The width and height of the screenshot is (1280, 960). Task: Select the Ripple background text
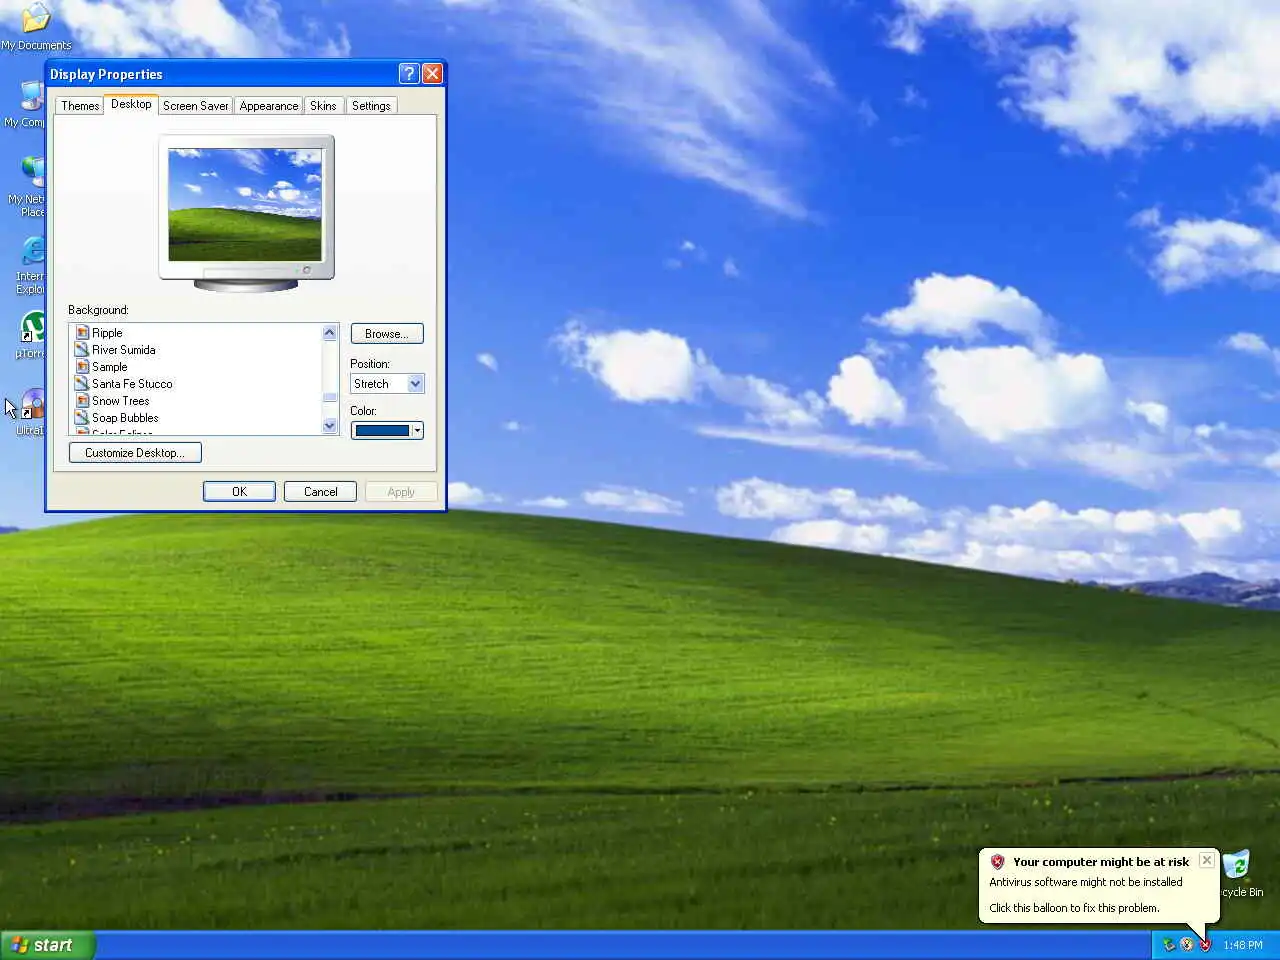tap(107, 333)
